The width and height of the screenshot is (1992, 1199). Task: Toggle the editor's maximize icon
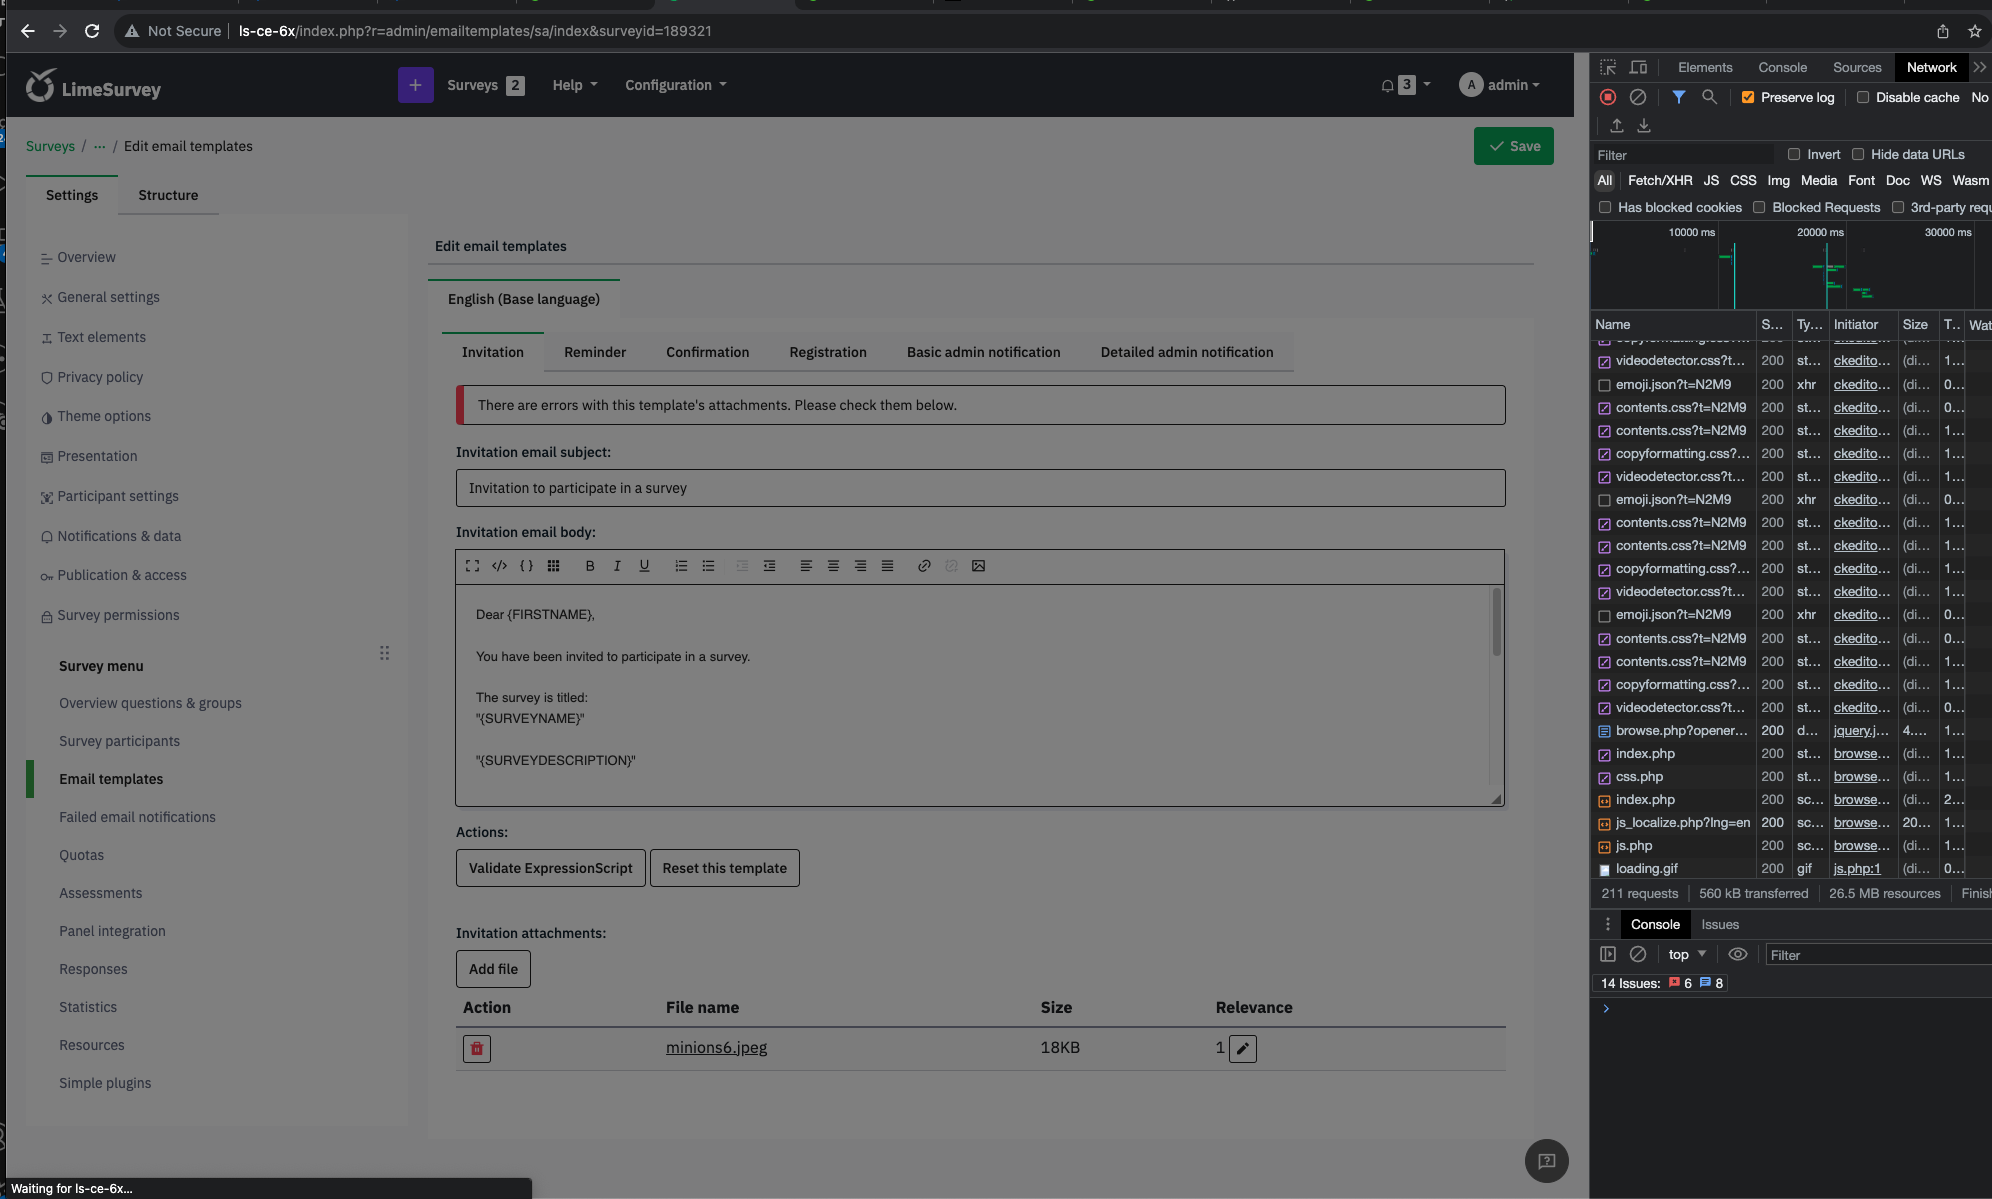[472, 566]
